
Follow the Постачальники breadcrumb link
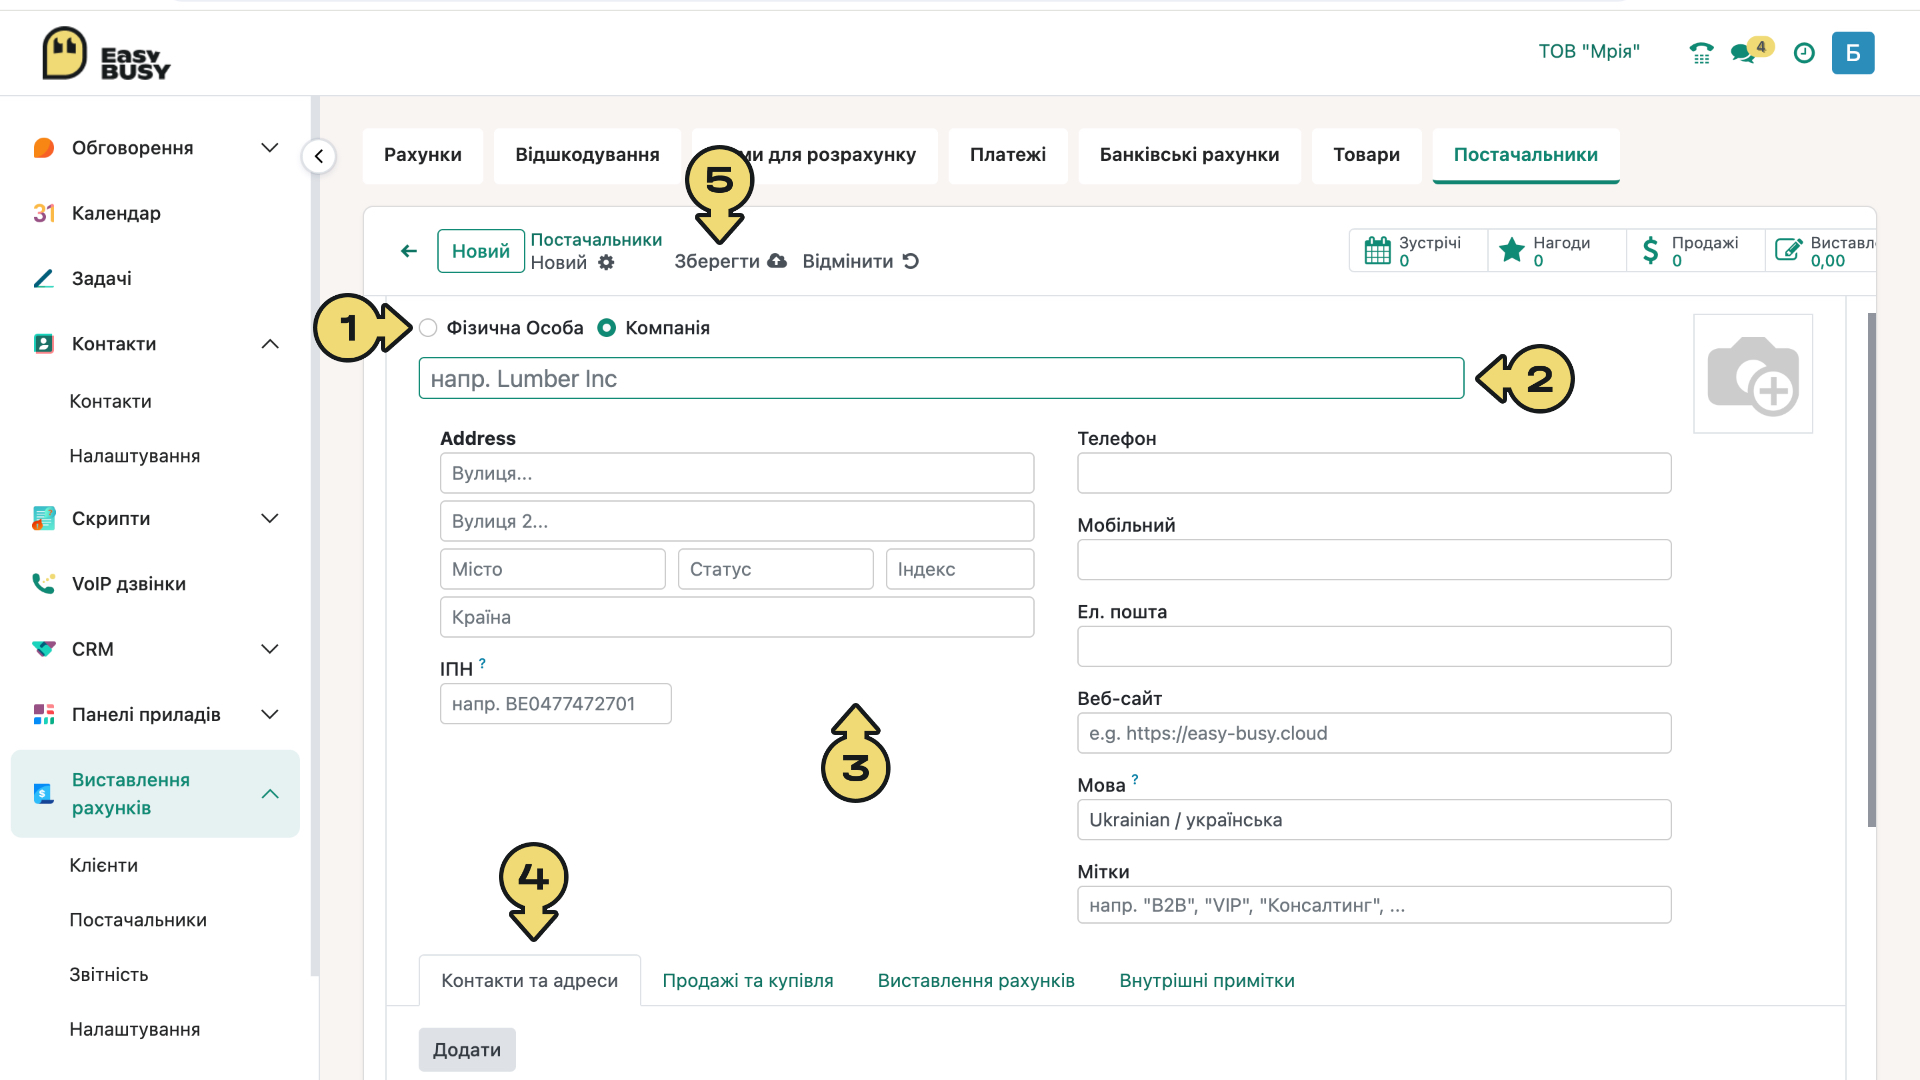tap(596, 240)
